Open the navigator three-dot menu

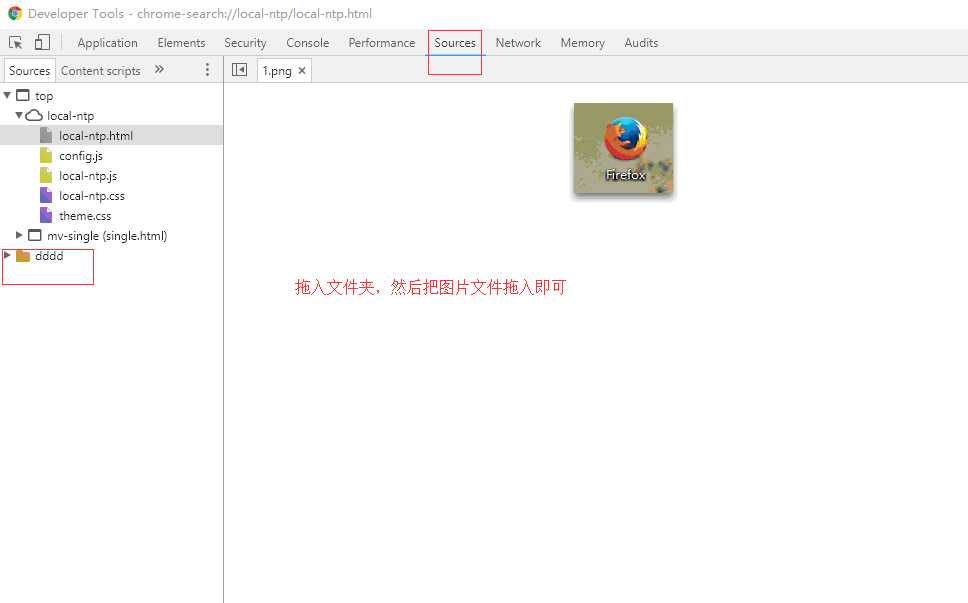coord(207,70)
